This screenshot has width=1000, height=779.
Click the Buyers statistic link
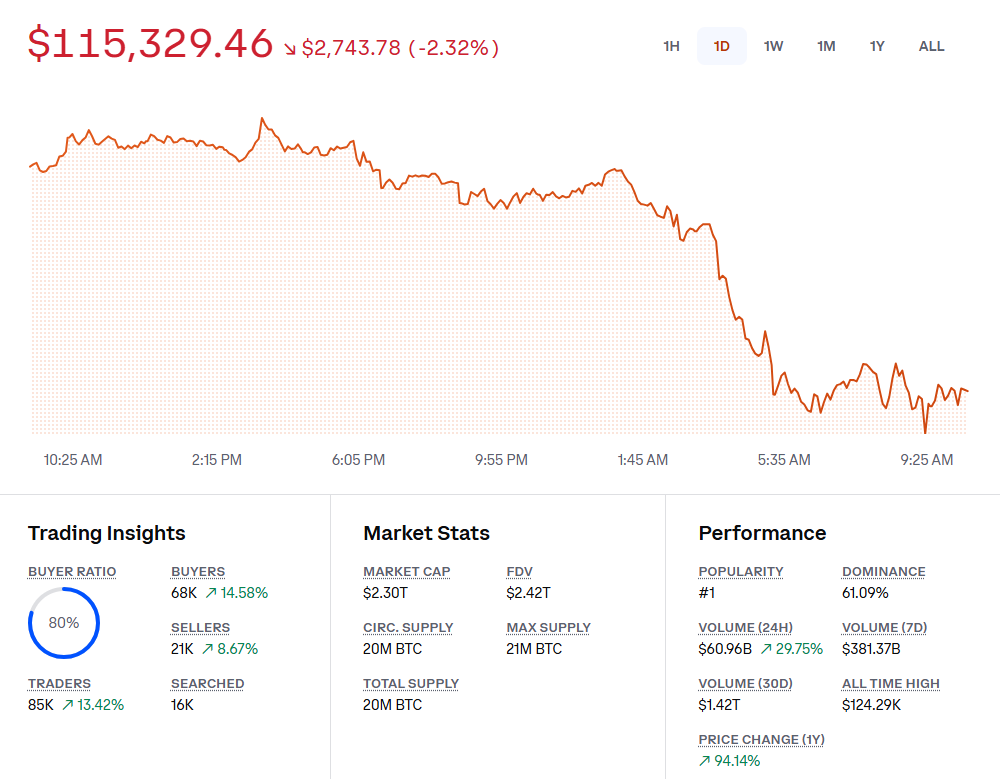[197, 571]
